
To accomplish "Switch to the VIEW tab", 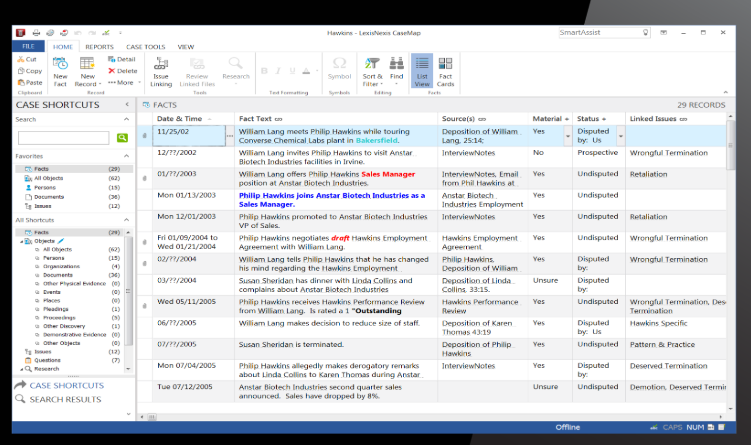I will point(186,47).
